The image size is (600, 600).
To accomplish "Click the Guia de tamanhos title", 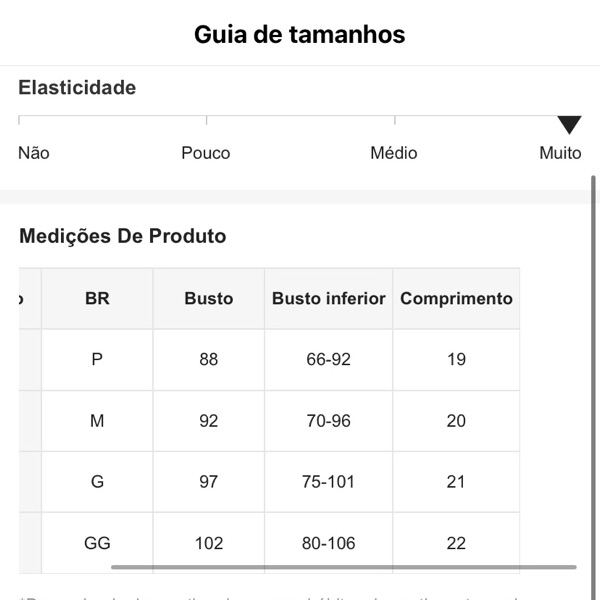I will click(299, 34).
